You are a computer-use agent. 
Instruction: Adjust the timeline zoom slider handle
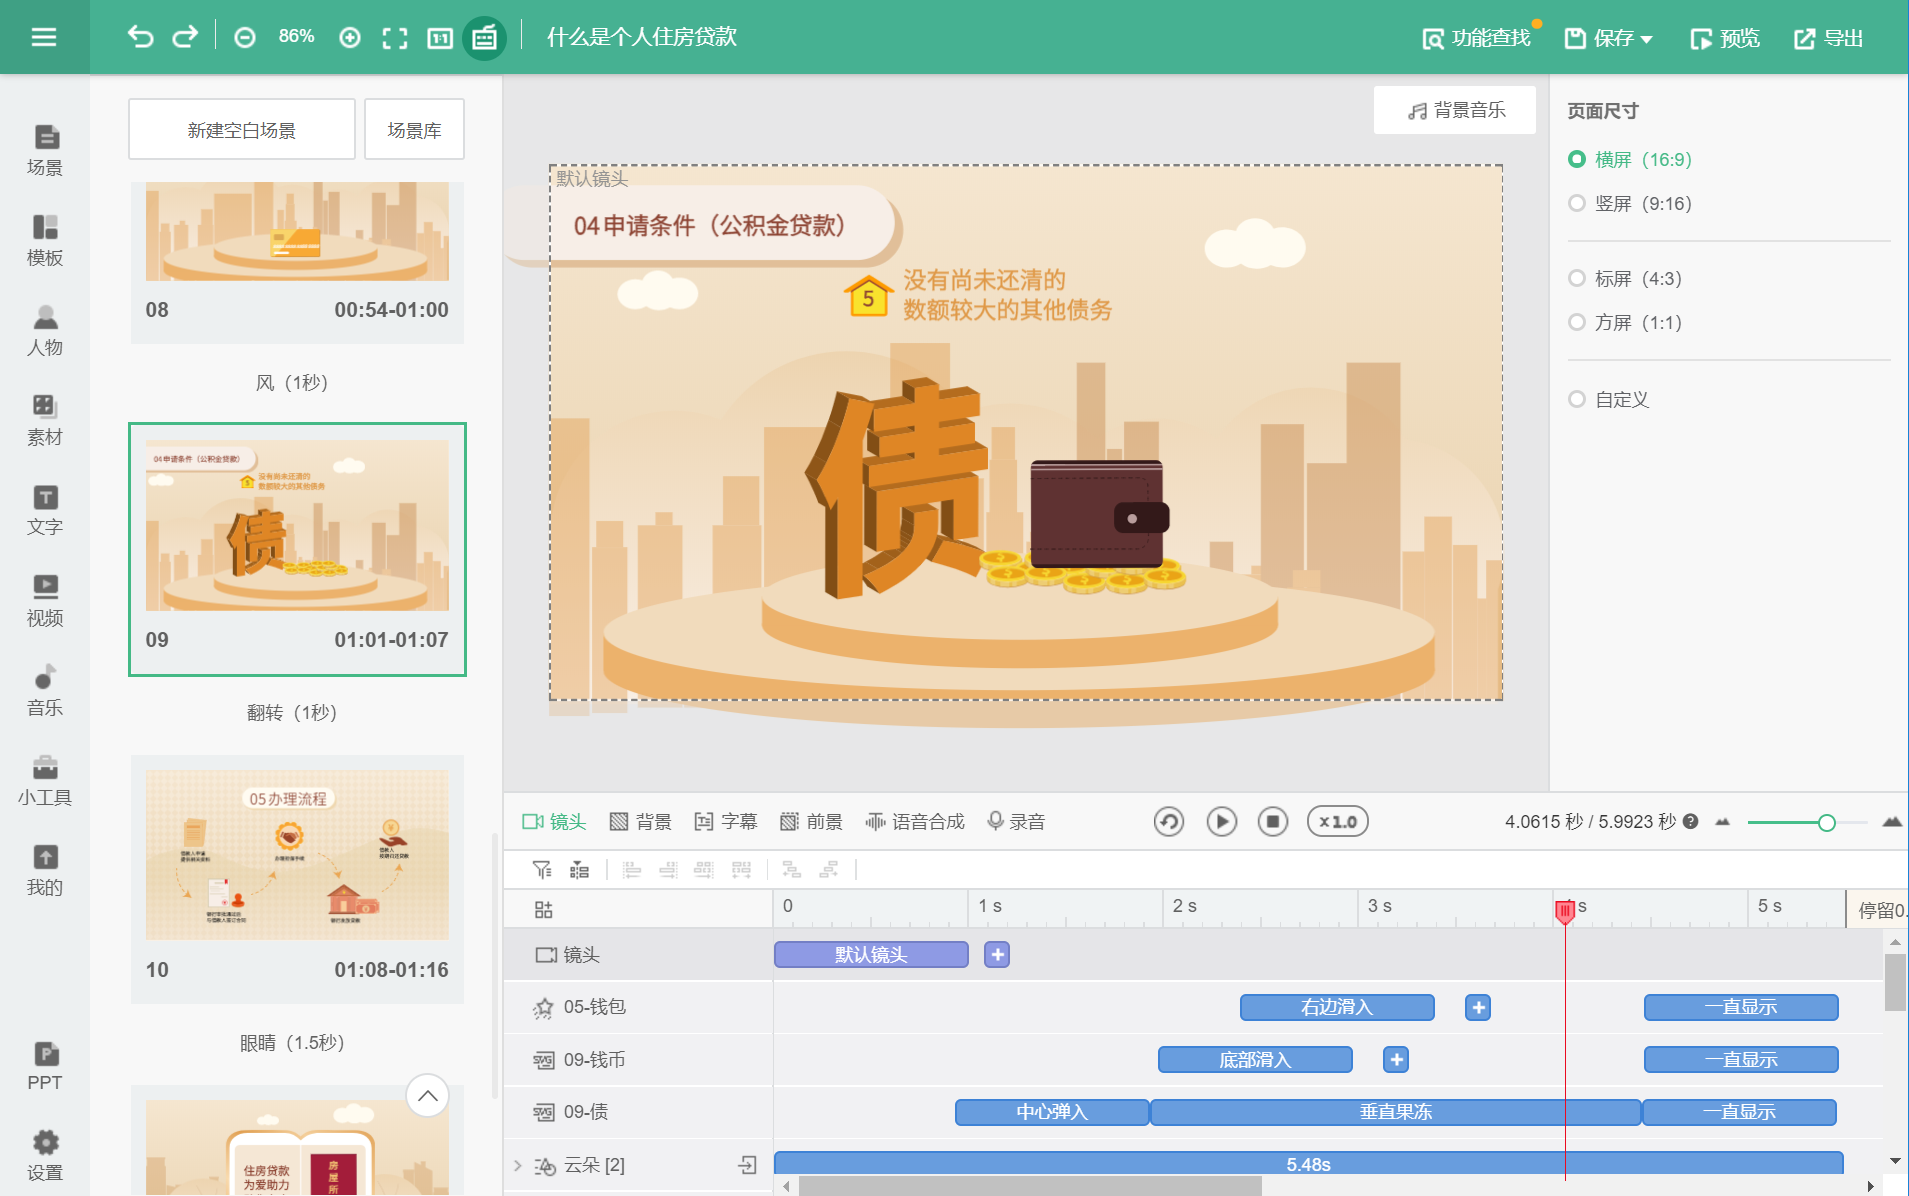[1826, 822]
